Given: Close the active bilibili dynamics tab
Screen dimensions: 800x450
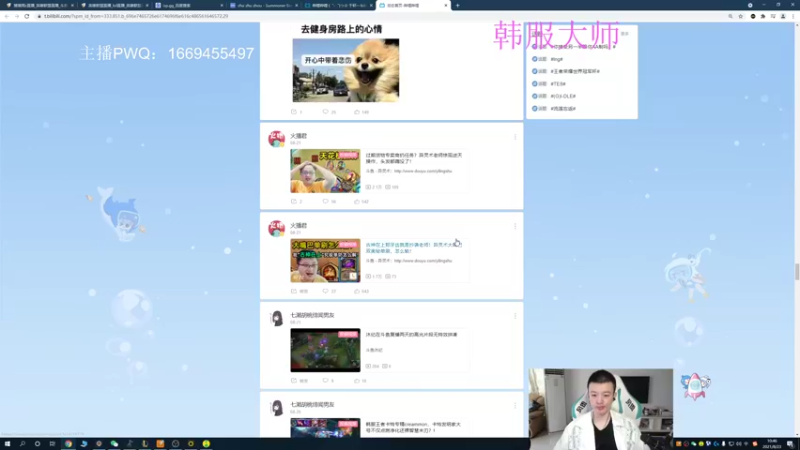Looking at the screenshot, I should (446, 5).
